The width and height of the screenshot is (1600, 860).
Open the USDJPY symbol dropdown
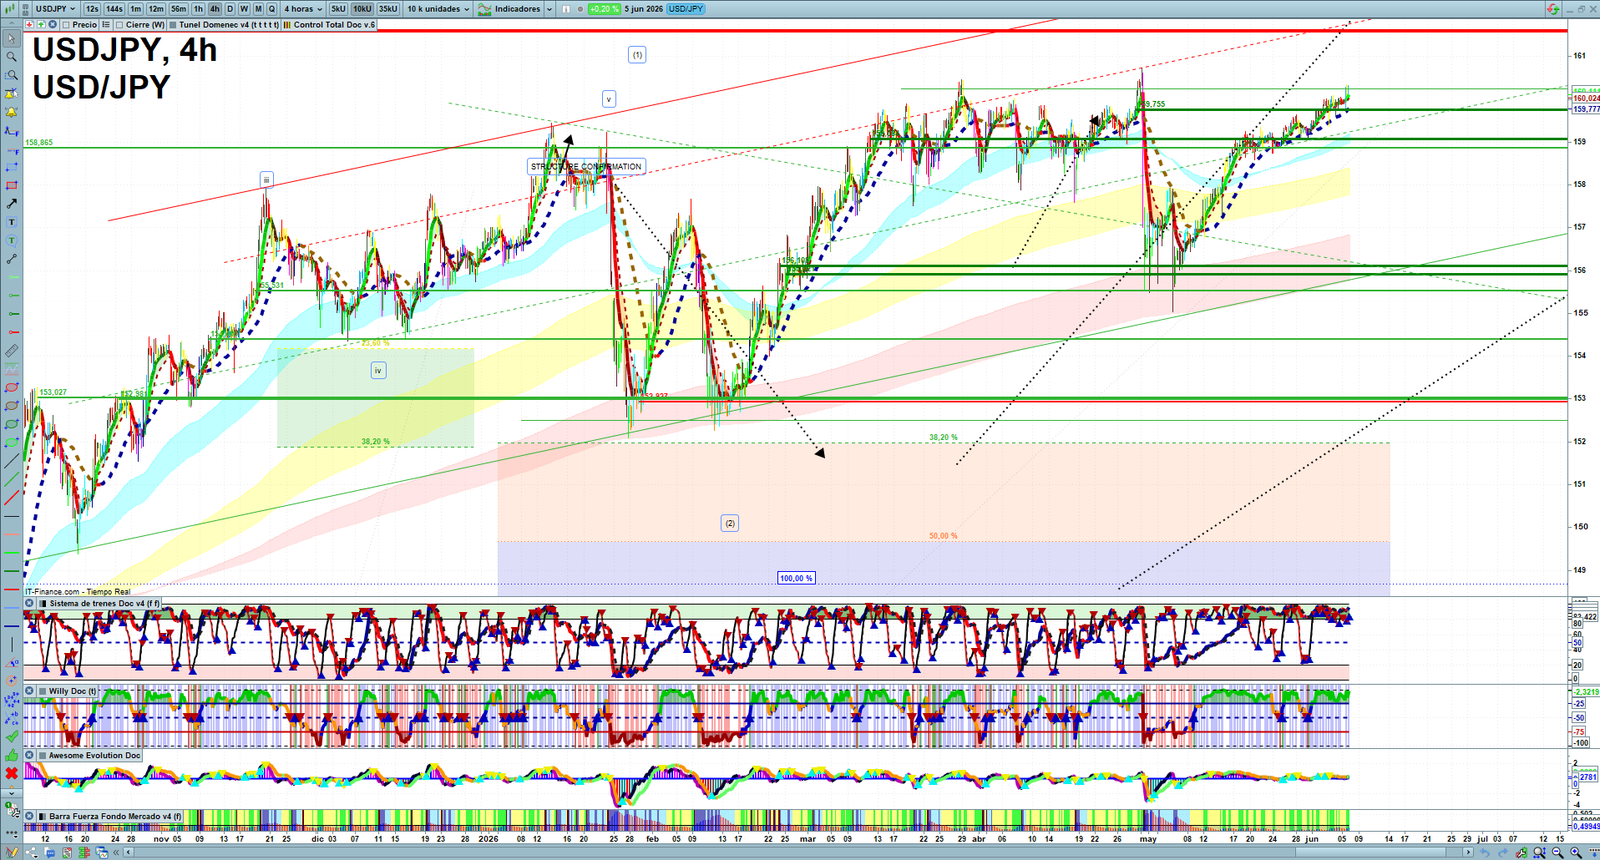click(x=55, y=9)
